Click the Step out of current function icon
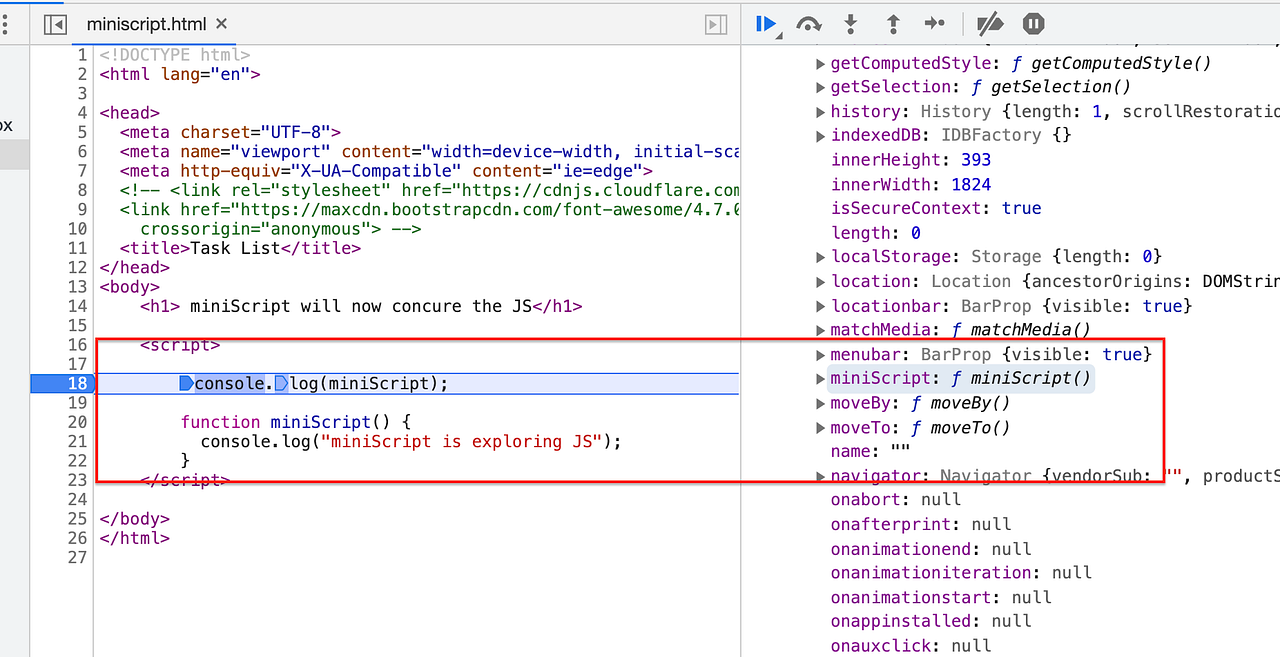The image size is (1280, 657). point(892,23)
